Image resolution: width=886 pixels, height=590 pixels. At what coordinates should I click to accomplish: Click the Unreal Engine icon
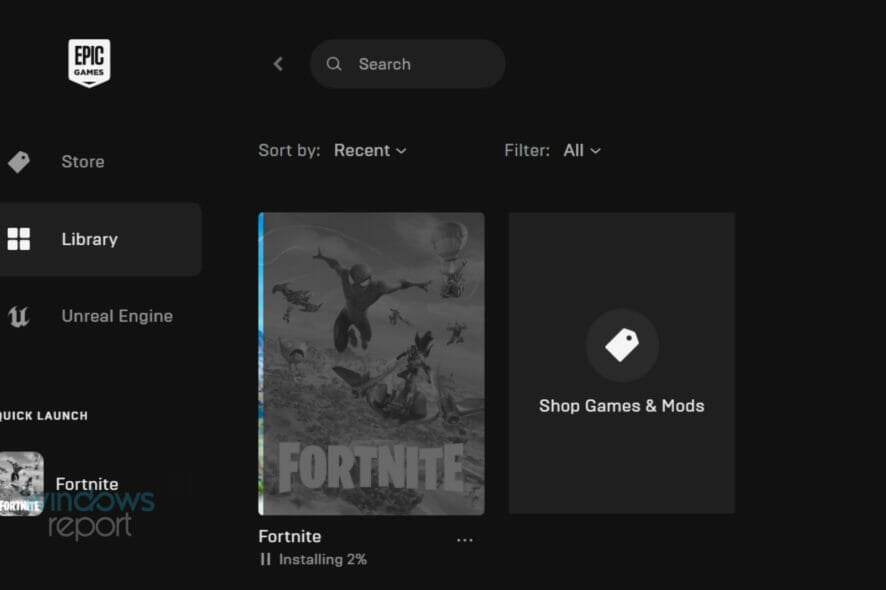(x=20, y=315)
